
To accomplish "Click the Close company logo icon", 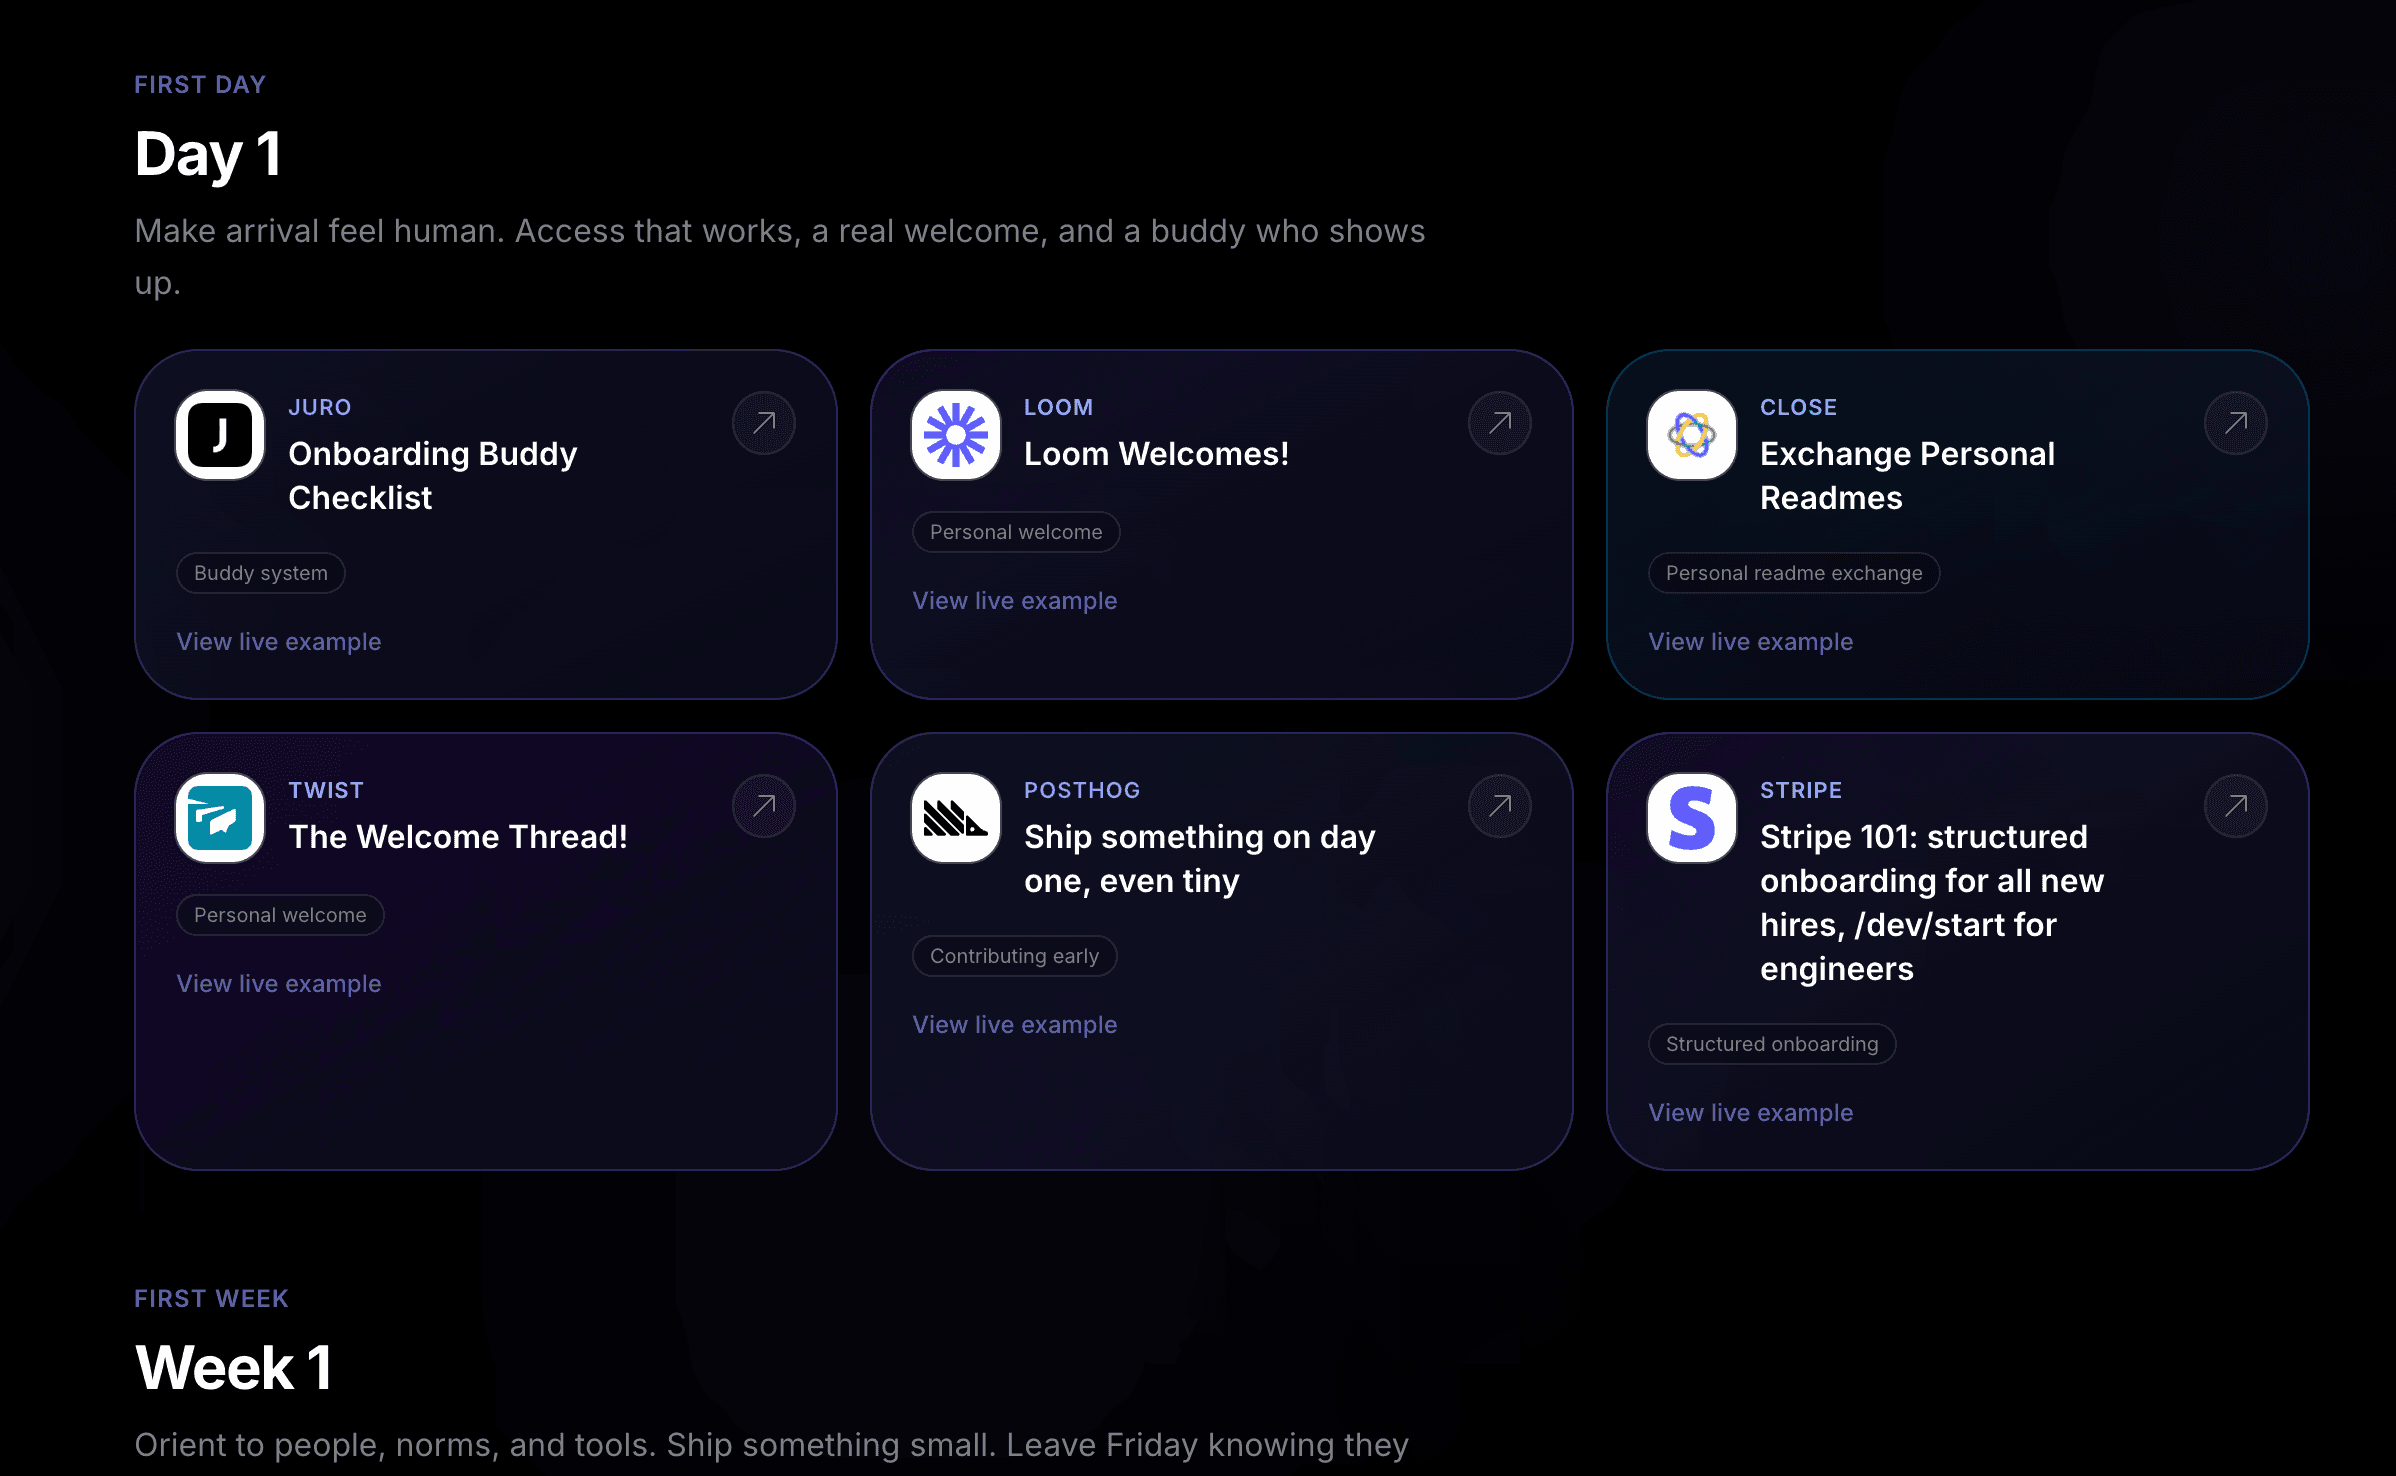I will [x=1692, y=435].
